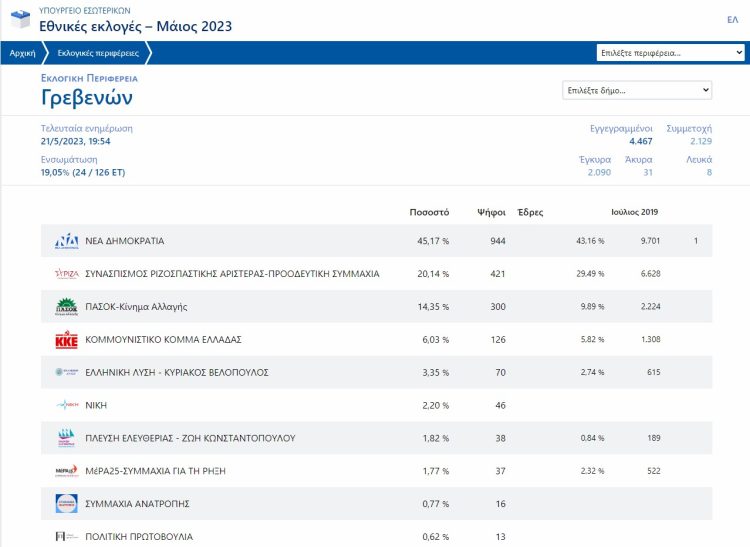Open the Επιλέξτε δήμο dropdown
The image size is (750, 547).
click(637, 90)
